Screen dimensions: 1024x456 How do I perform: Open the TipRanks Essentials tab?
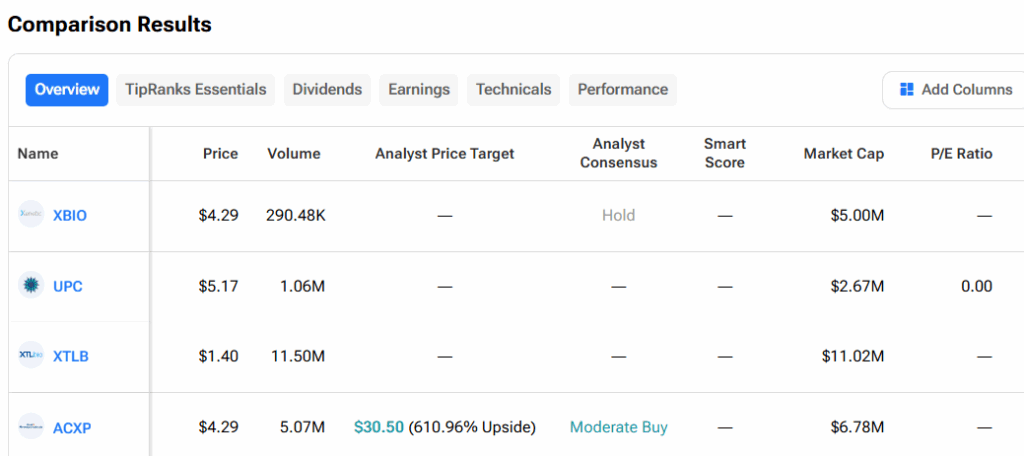click(x=196, y=90)
